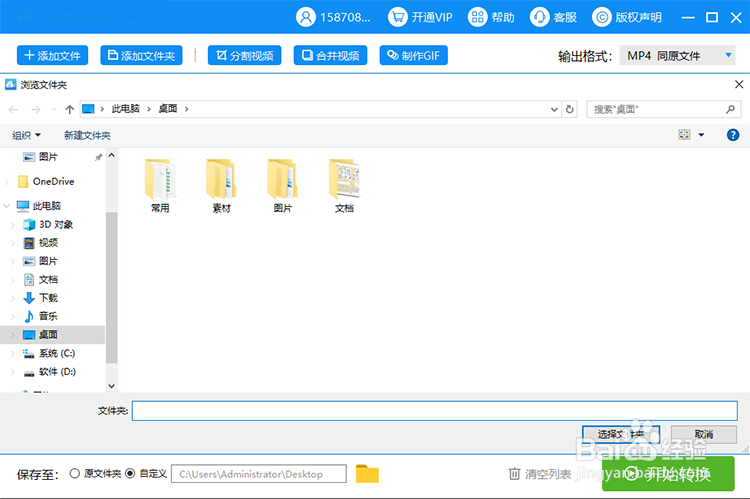
Task: Select 视频 in the navigation tree
Action: 48,243
